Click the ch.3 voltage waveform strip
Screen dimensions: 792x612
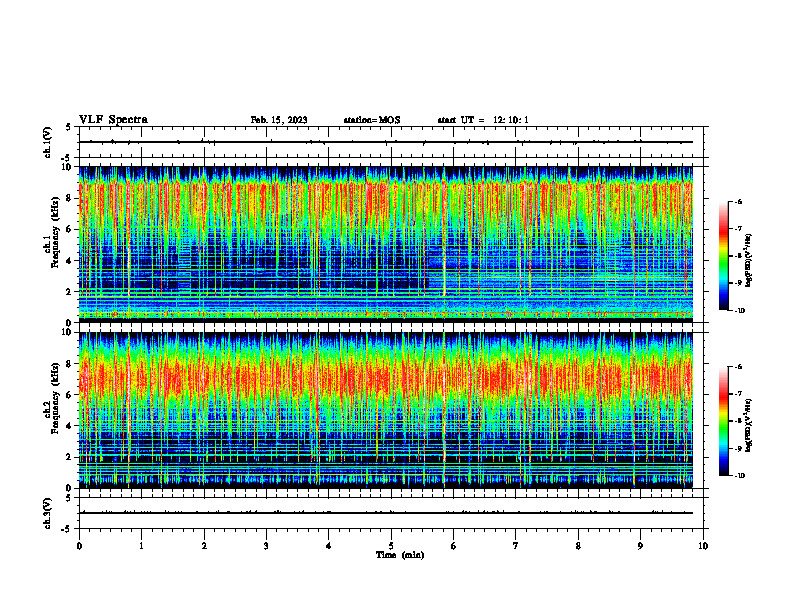point(386,513)
